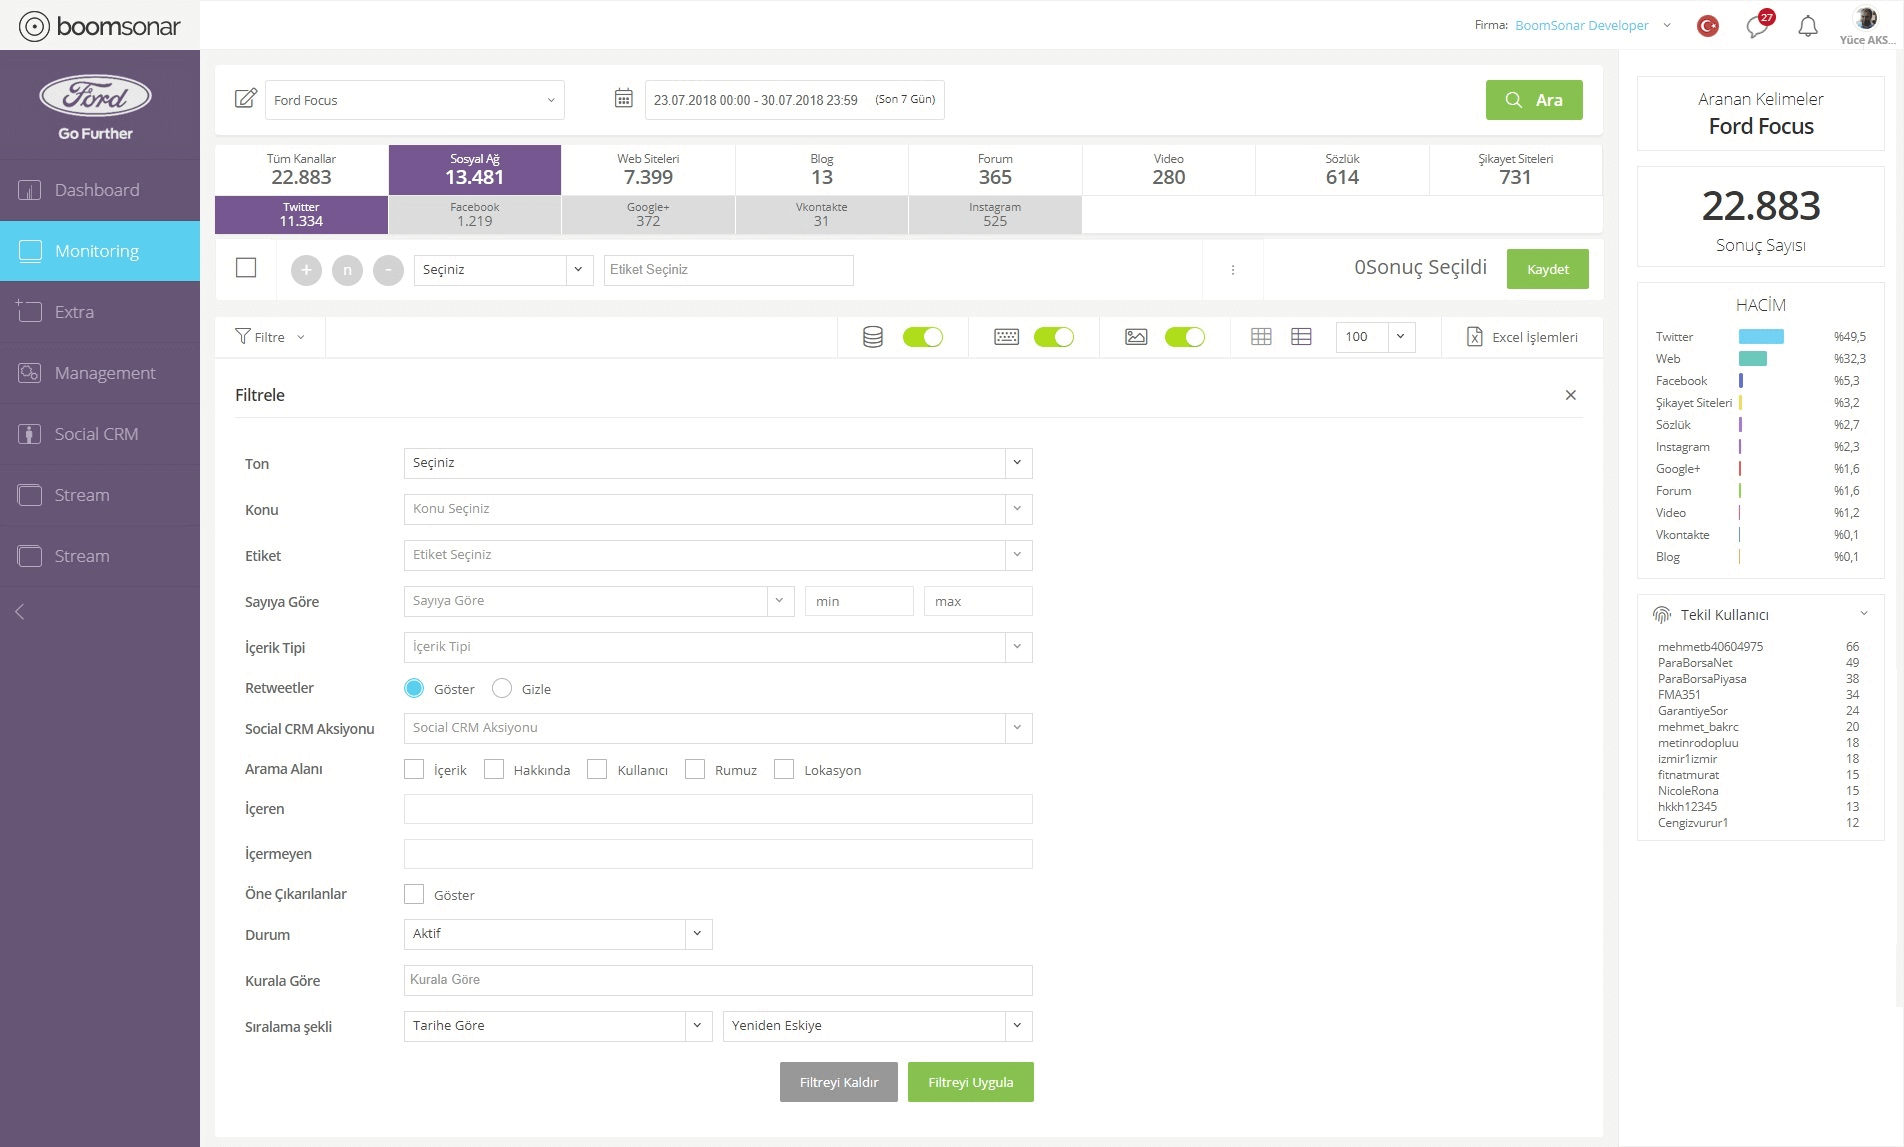Select Gizle radio for Retweetler

pyautogui.click(x=502, y=688)
